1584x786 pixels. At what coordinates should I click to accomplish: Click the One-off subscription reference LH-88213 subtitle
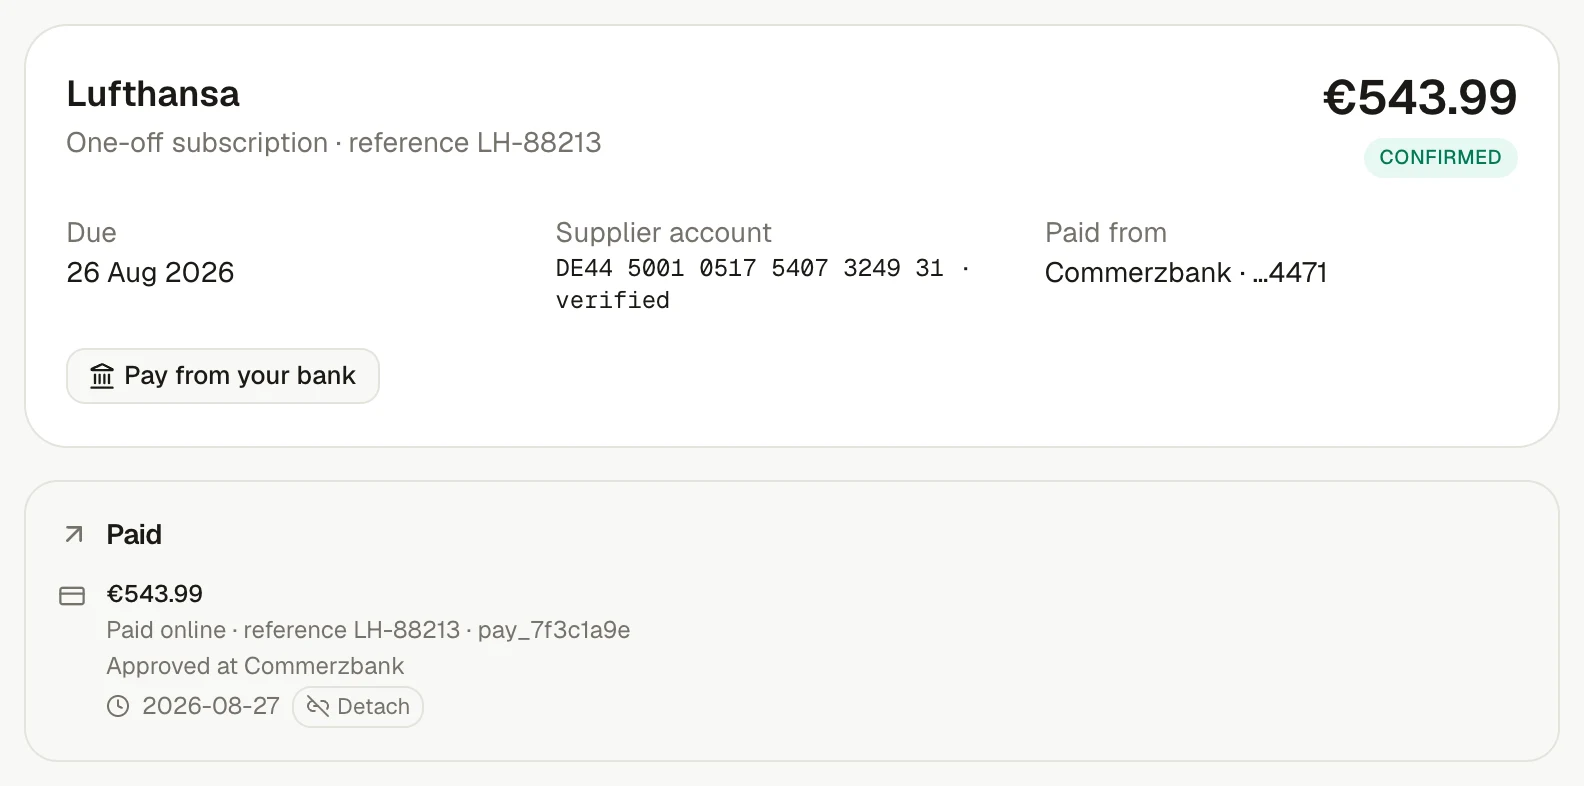(334, 143)
